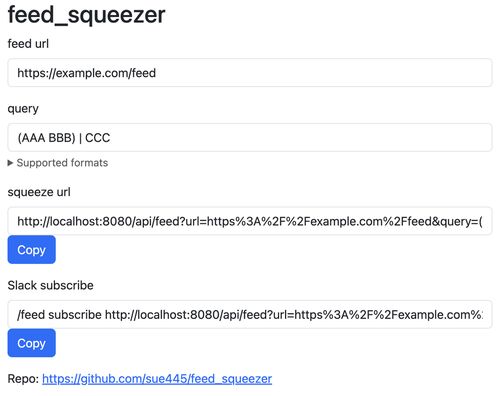Click into the query input box
Viewport: 500px width, 396px height.
pos(250,138)
